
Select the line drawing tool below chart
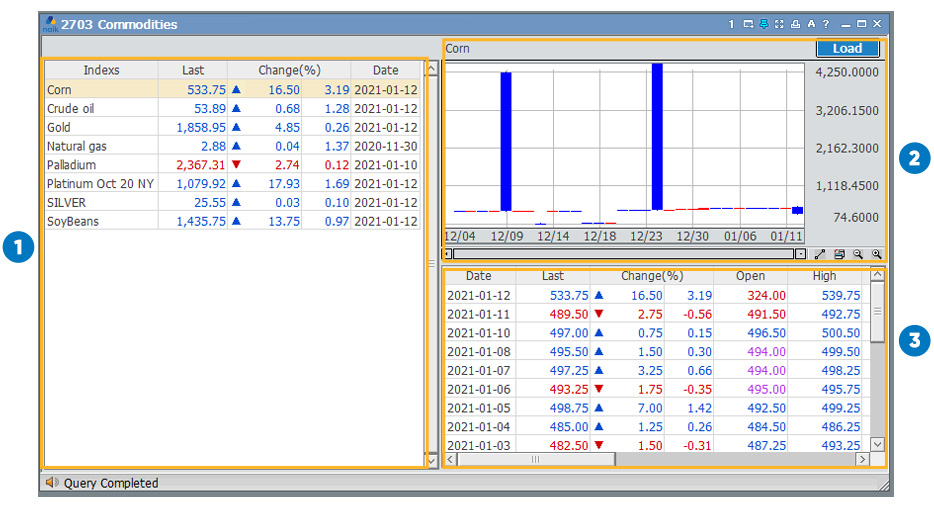point(821,254)
